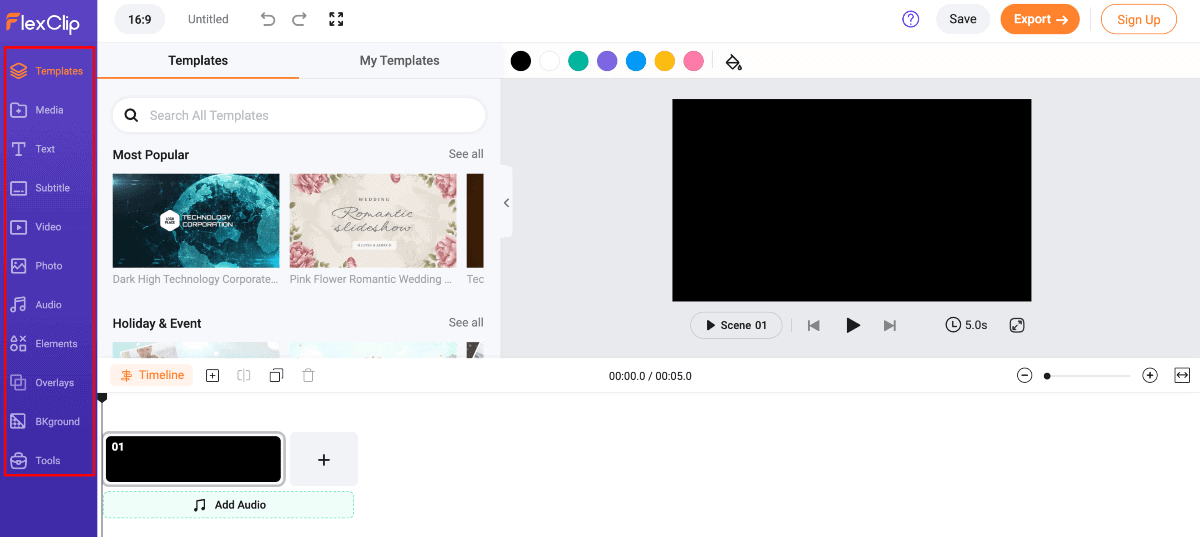Click the Search All Templates field
The image size is (1200, 537).
click(299, 115)
